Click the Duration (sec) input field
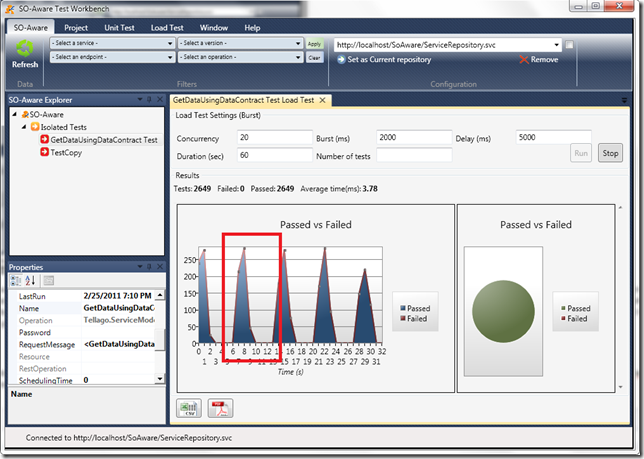This screenshot has height=459, width=644. coord(275,155)
